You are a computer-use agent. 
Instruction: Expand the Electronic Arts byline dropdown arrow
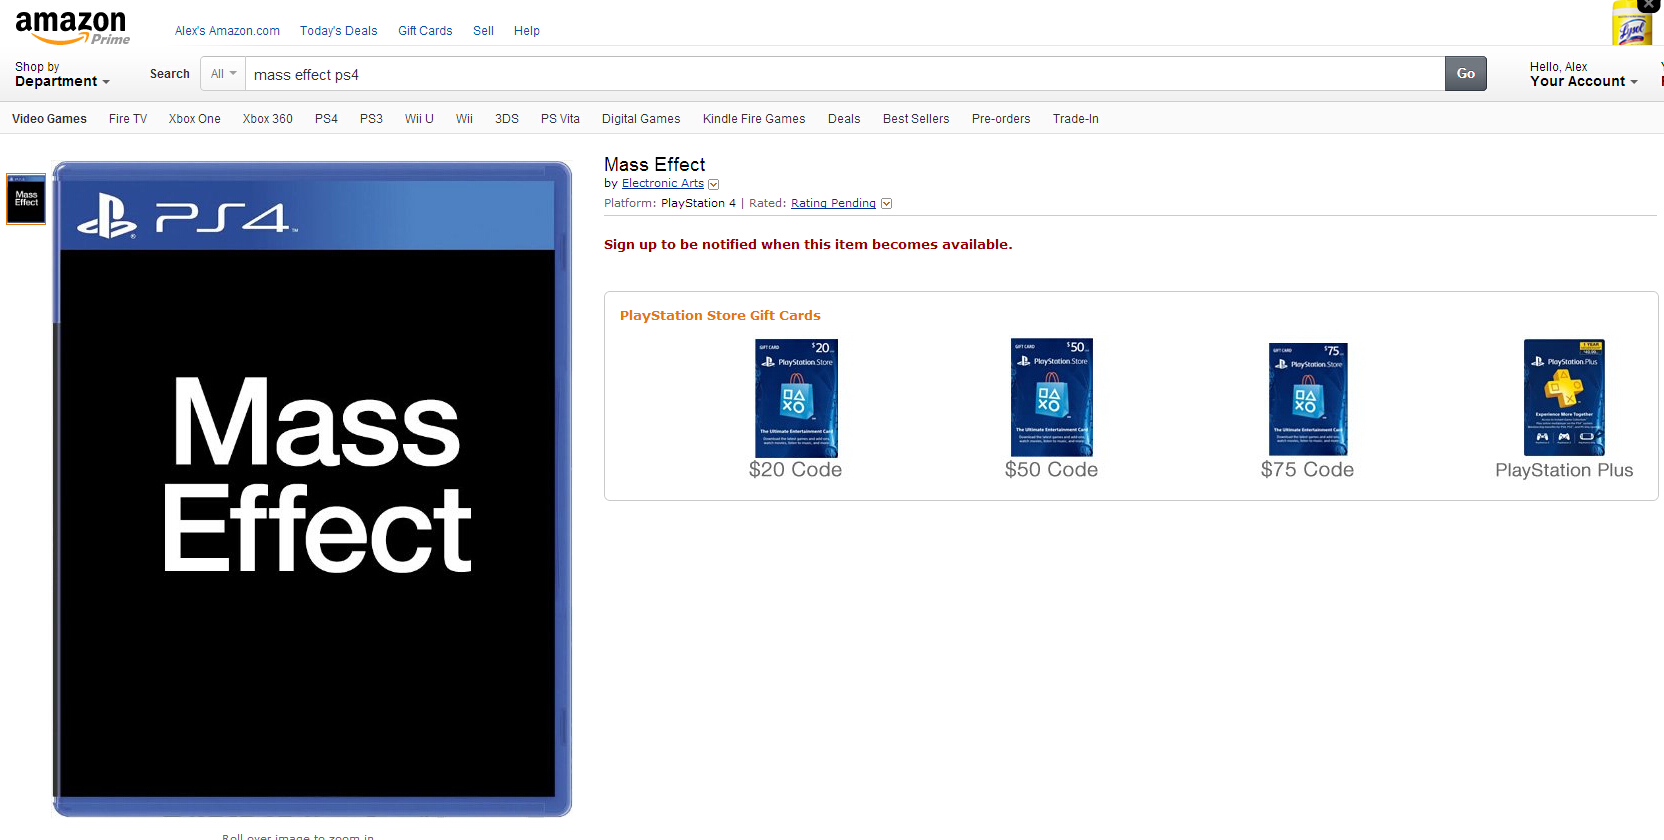(713, 184)
